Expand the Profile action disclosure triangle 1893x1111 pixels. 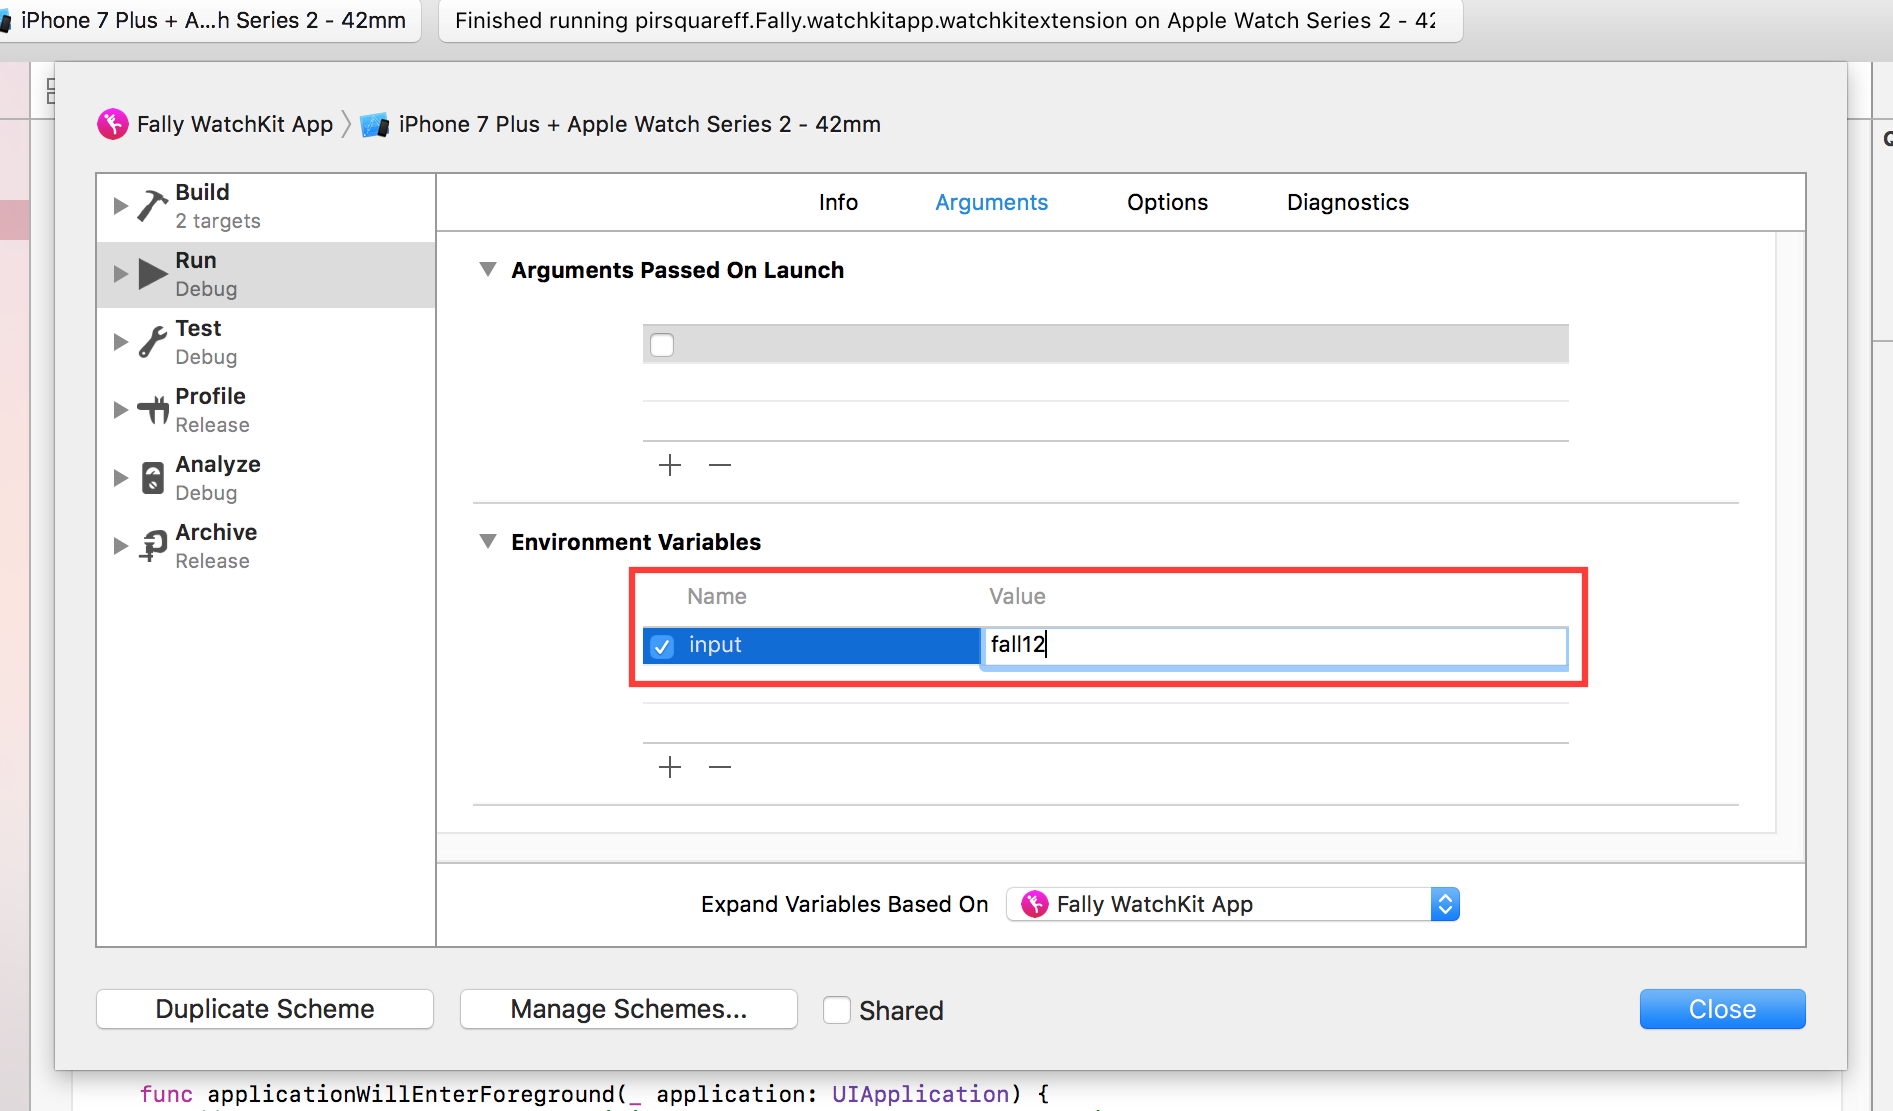[121, 410]
